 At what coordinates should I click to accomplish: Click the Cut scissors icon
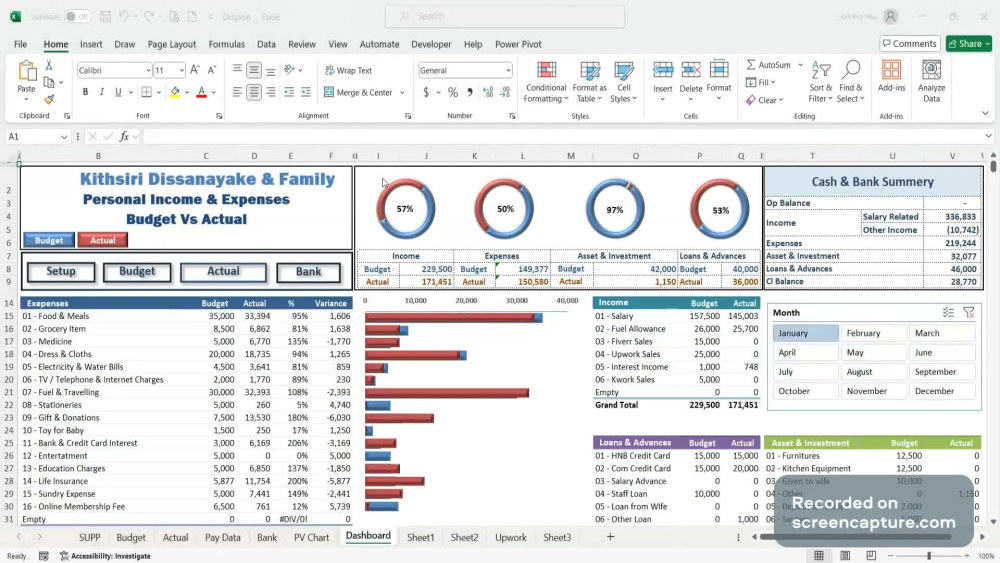(x=48, y=65)
